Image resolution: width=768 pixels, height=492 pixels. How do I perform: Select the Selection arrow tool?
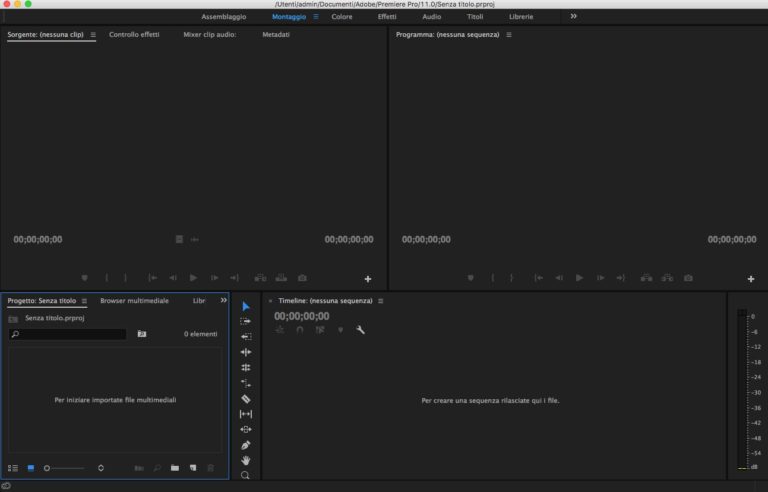point(246,306)
